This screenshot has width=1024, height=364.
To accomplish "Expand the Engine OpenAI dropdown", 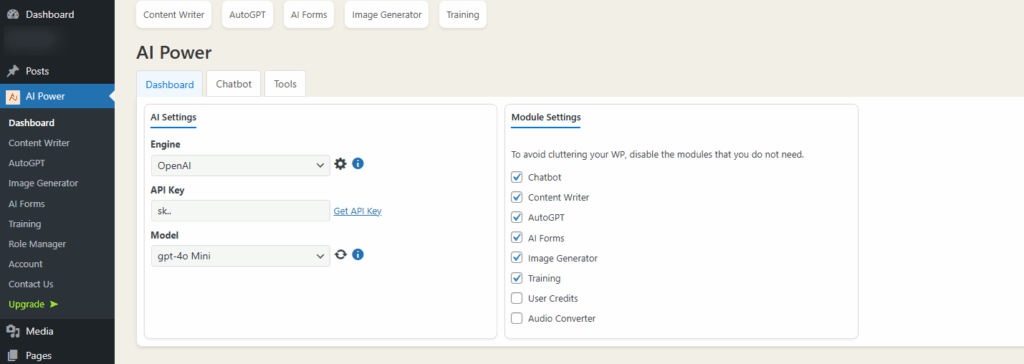I will tap(240, 165).
